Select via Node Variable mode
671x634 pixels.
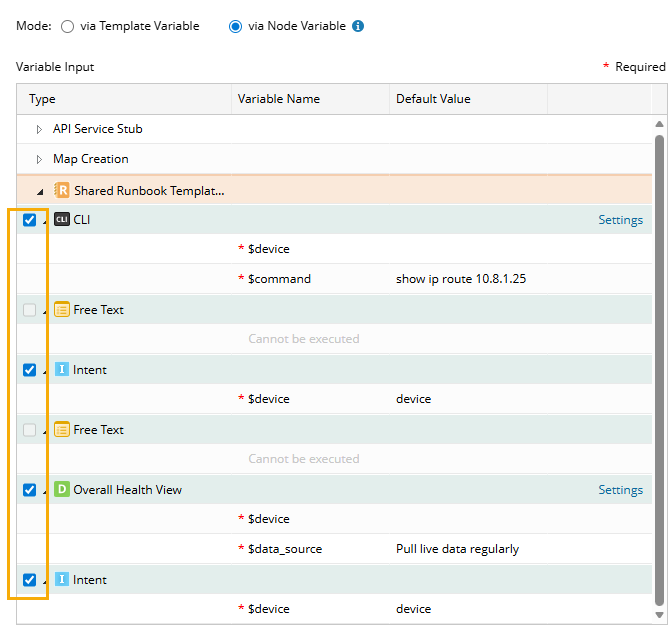point(235,27)
